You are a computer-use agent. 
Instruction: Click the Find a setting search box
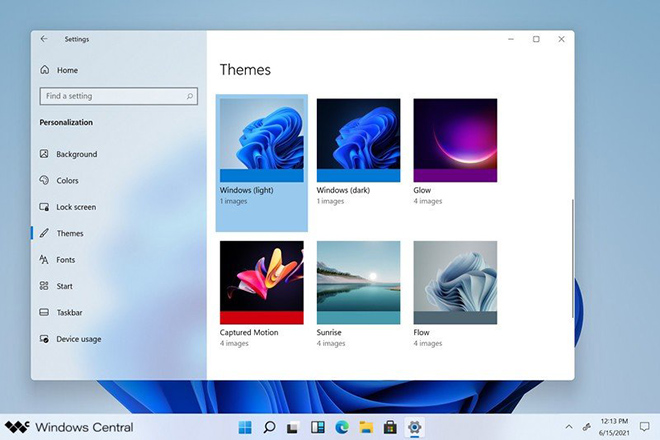click(110, 96)
